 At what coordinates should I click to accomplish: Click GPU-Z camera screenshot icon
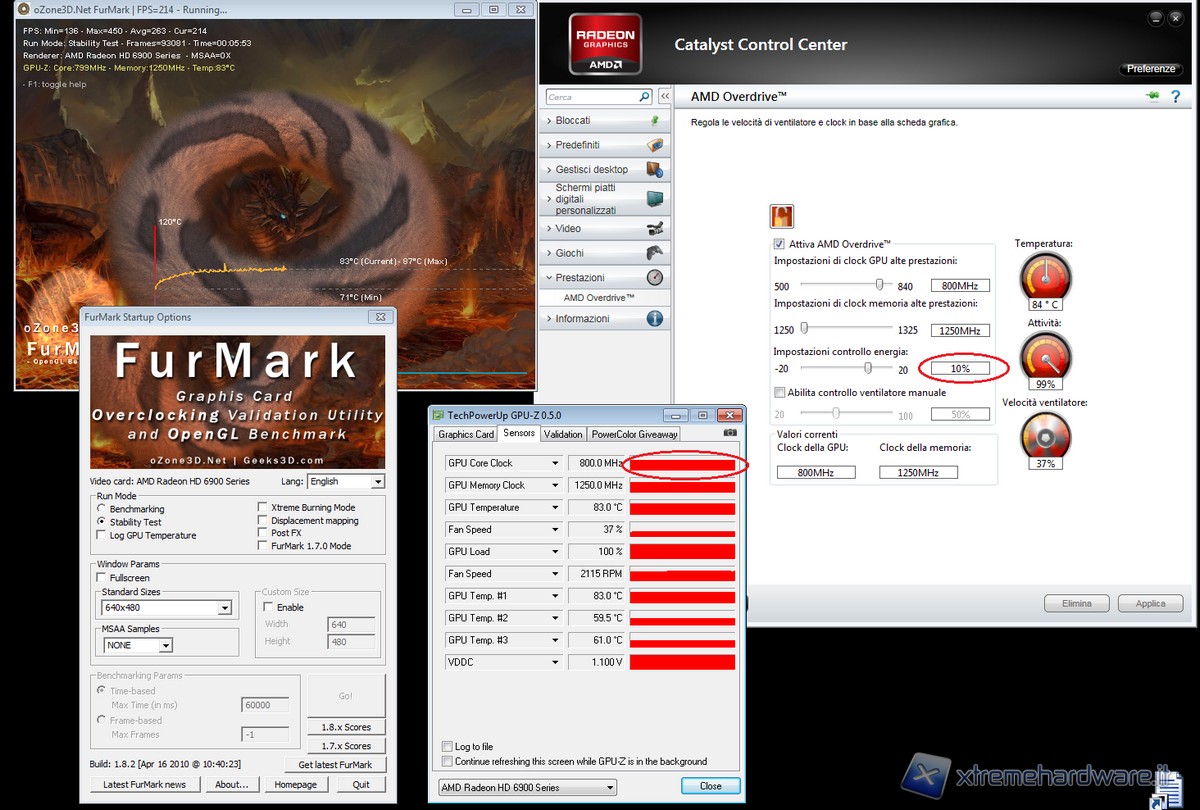coord(730,433)
